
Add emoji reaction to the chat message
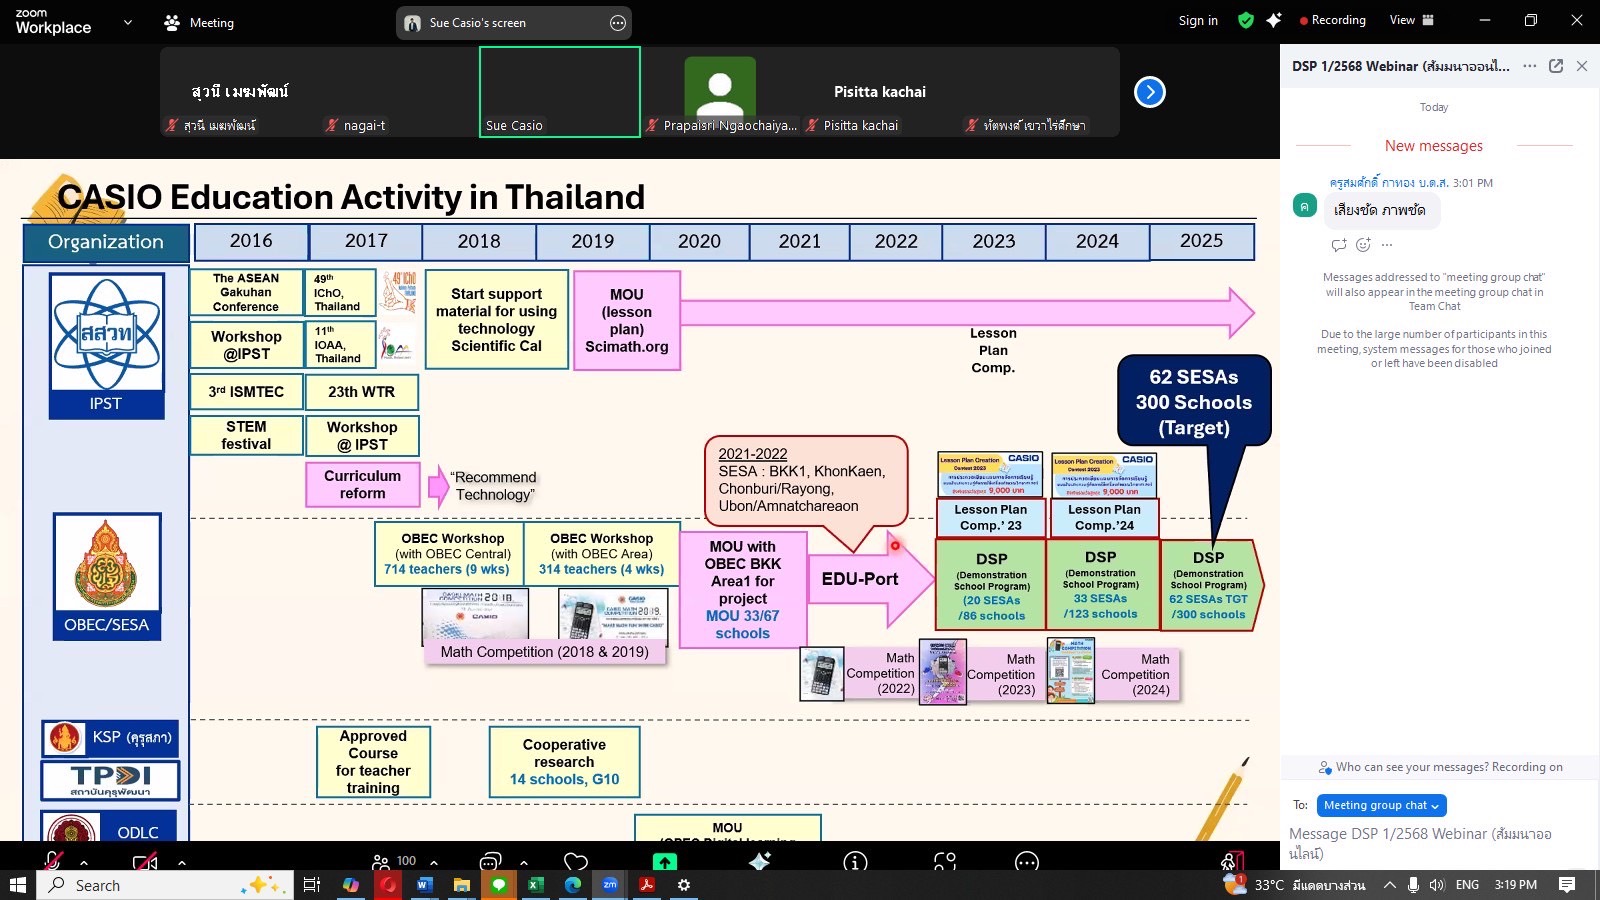[1363, 245]
